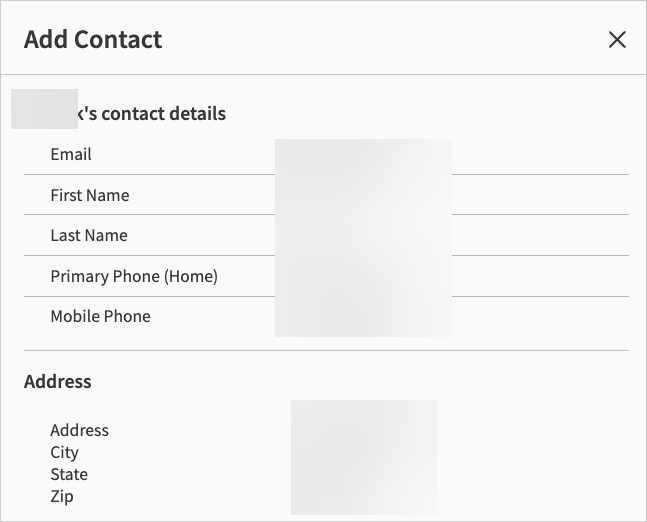Select the Mobile Phone label
Screen dimensions: 647x522
pos(100,316)
